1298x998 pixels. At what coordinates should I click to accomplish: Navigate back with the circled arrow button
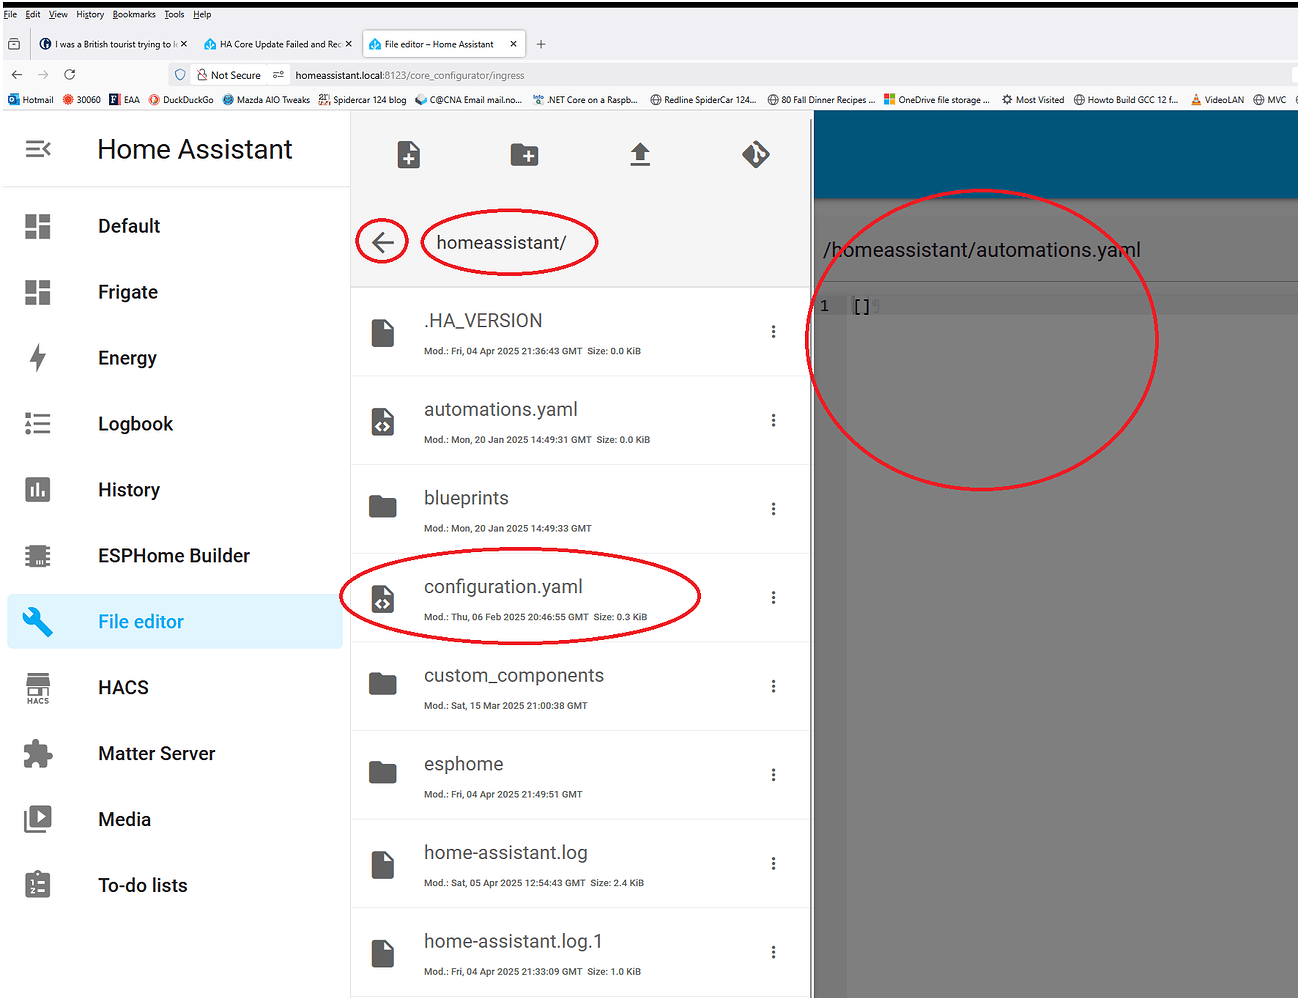point(382,241)
